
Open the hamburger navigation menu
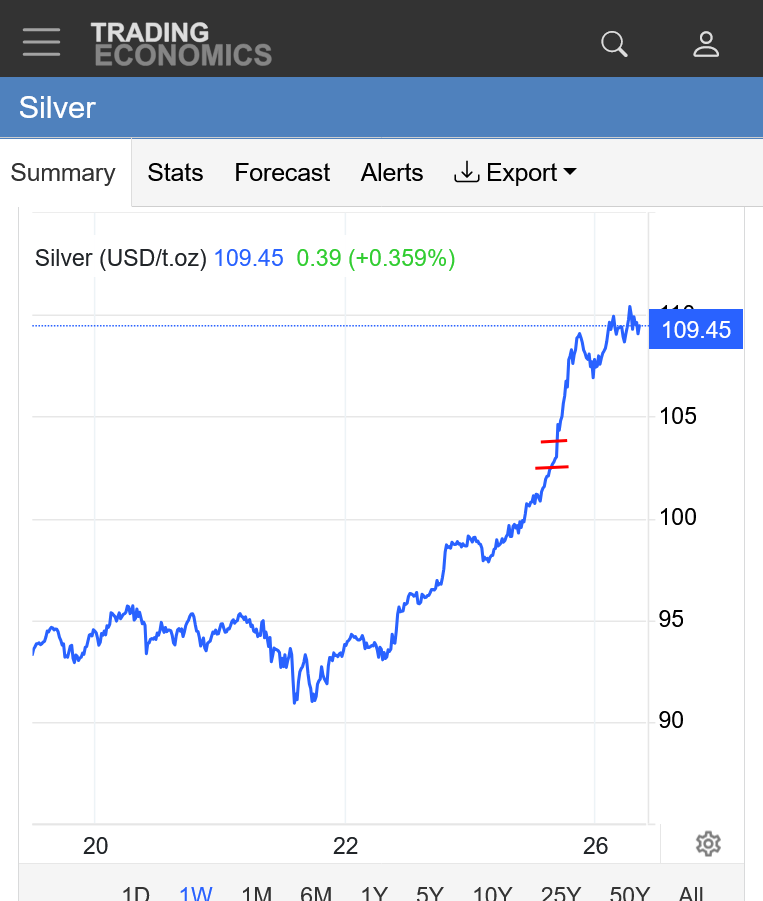coord(41,42)
